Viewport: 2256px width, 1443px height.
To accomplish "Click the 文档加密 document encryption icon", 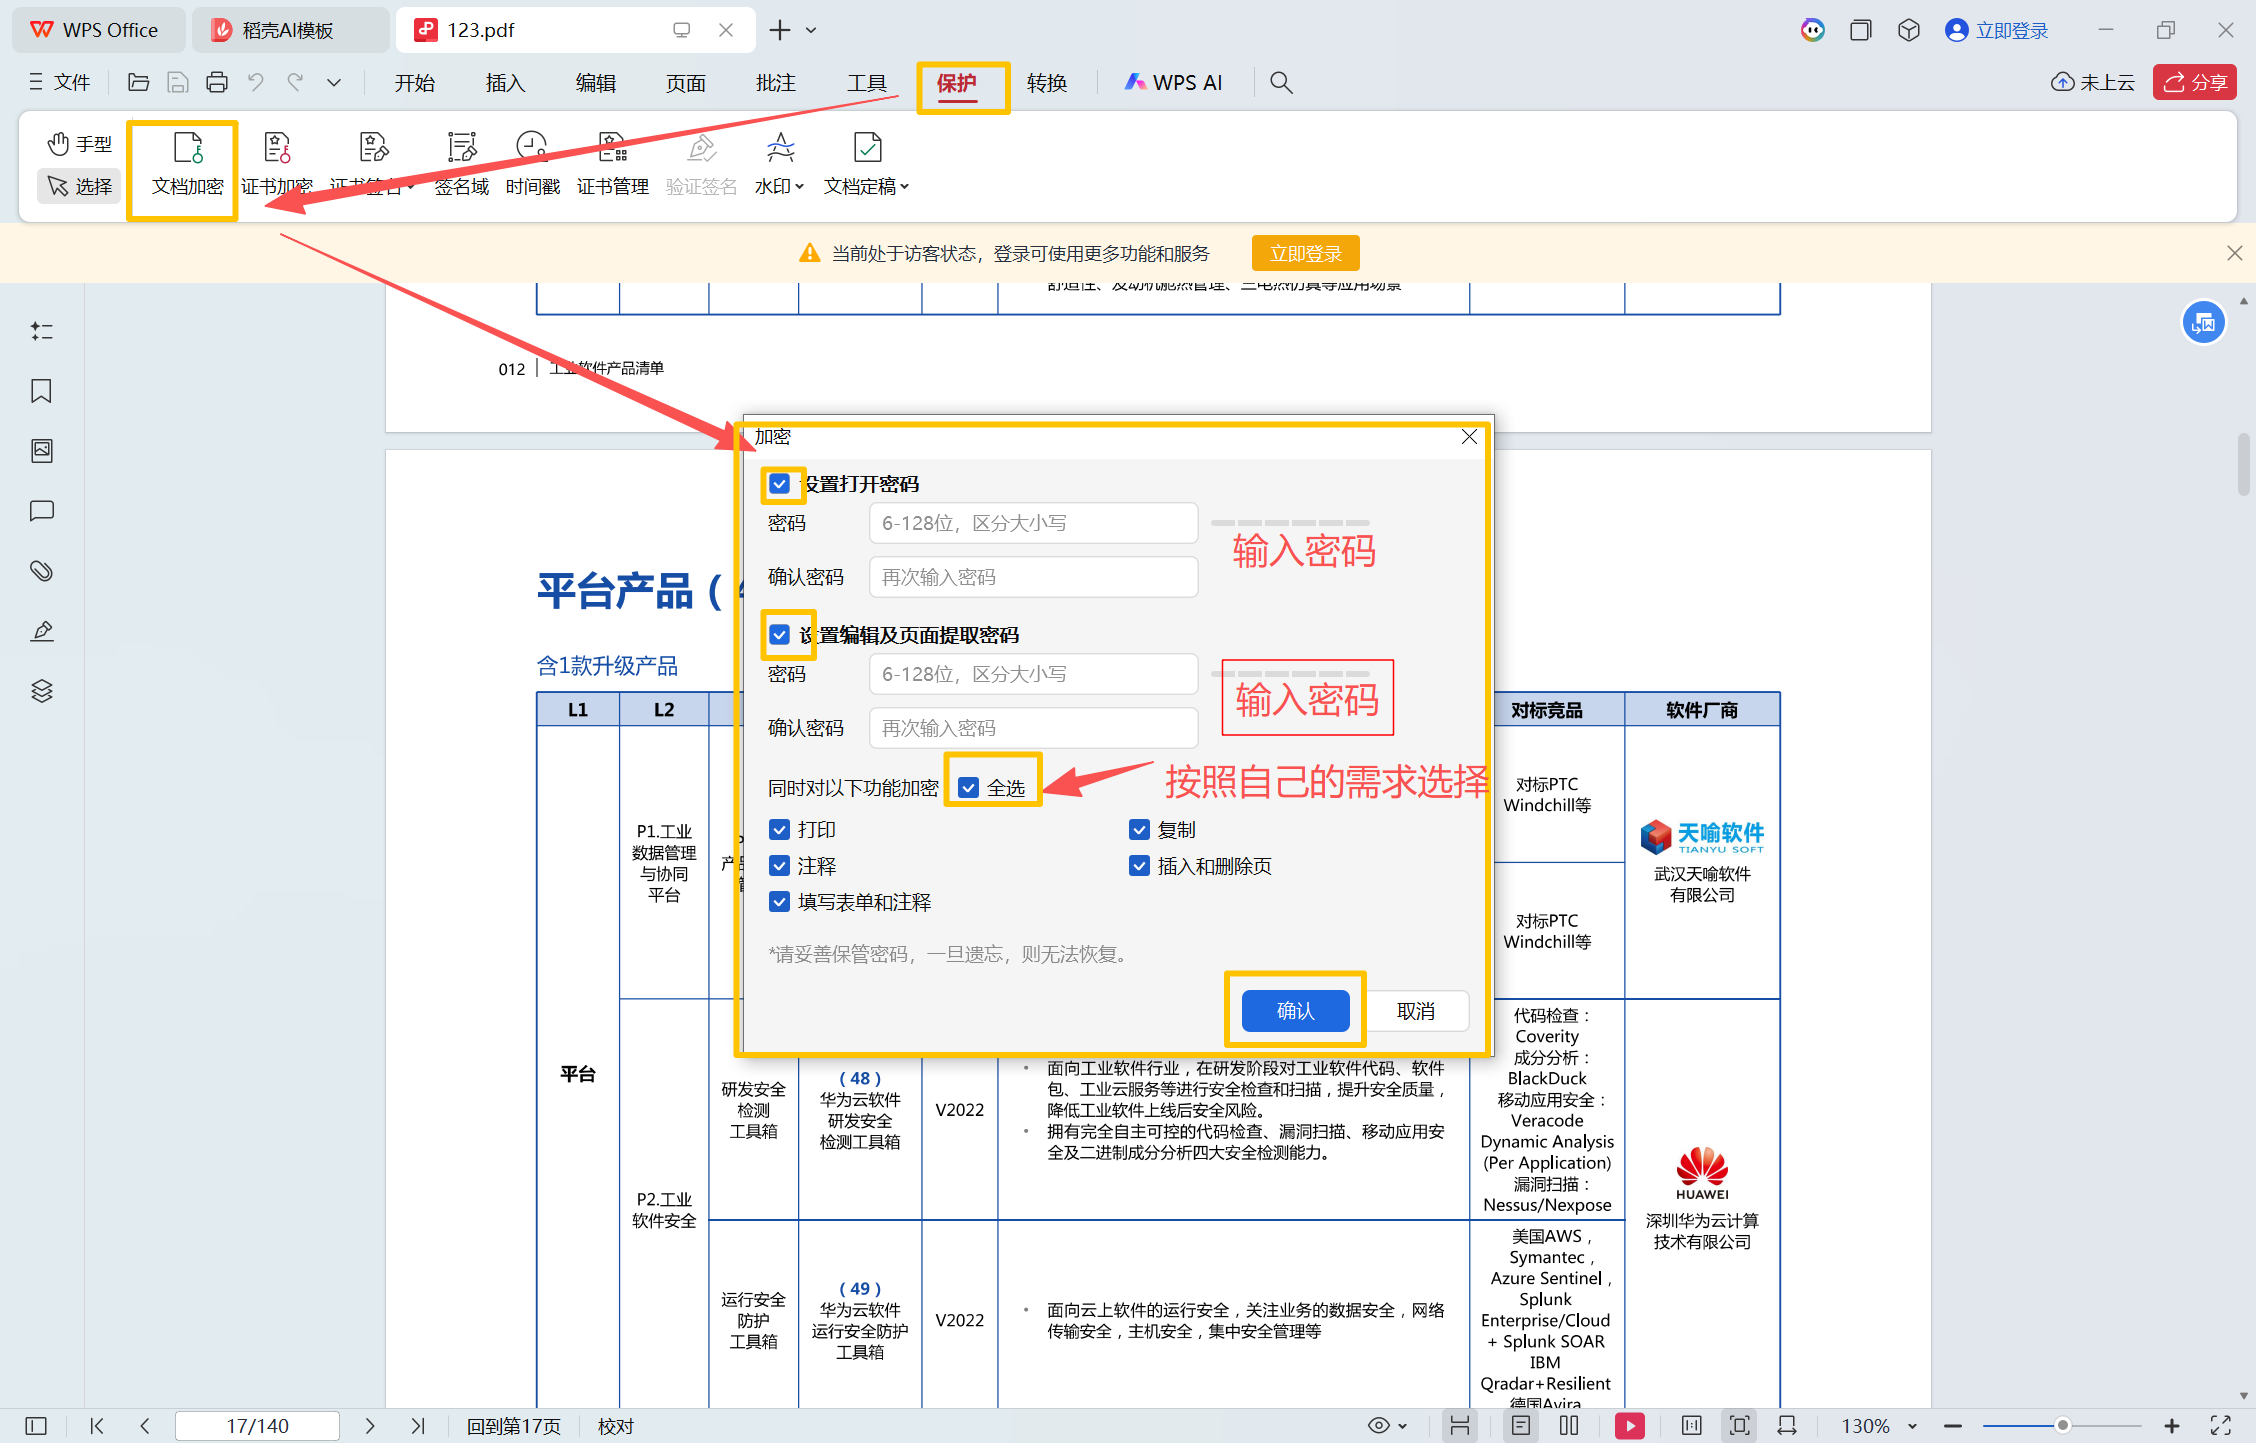I will (x=187, y=150).
